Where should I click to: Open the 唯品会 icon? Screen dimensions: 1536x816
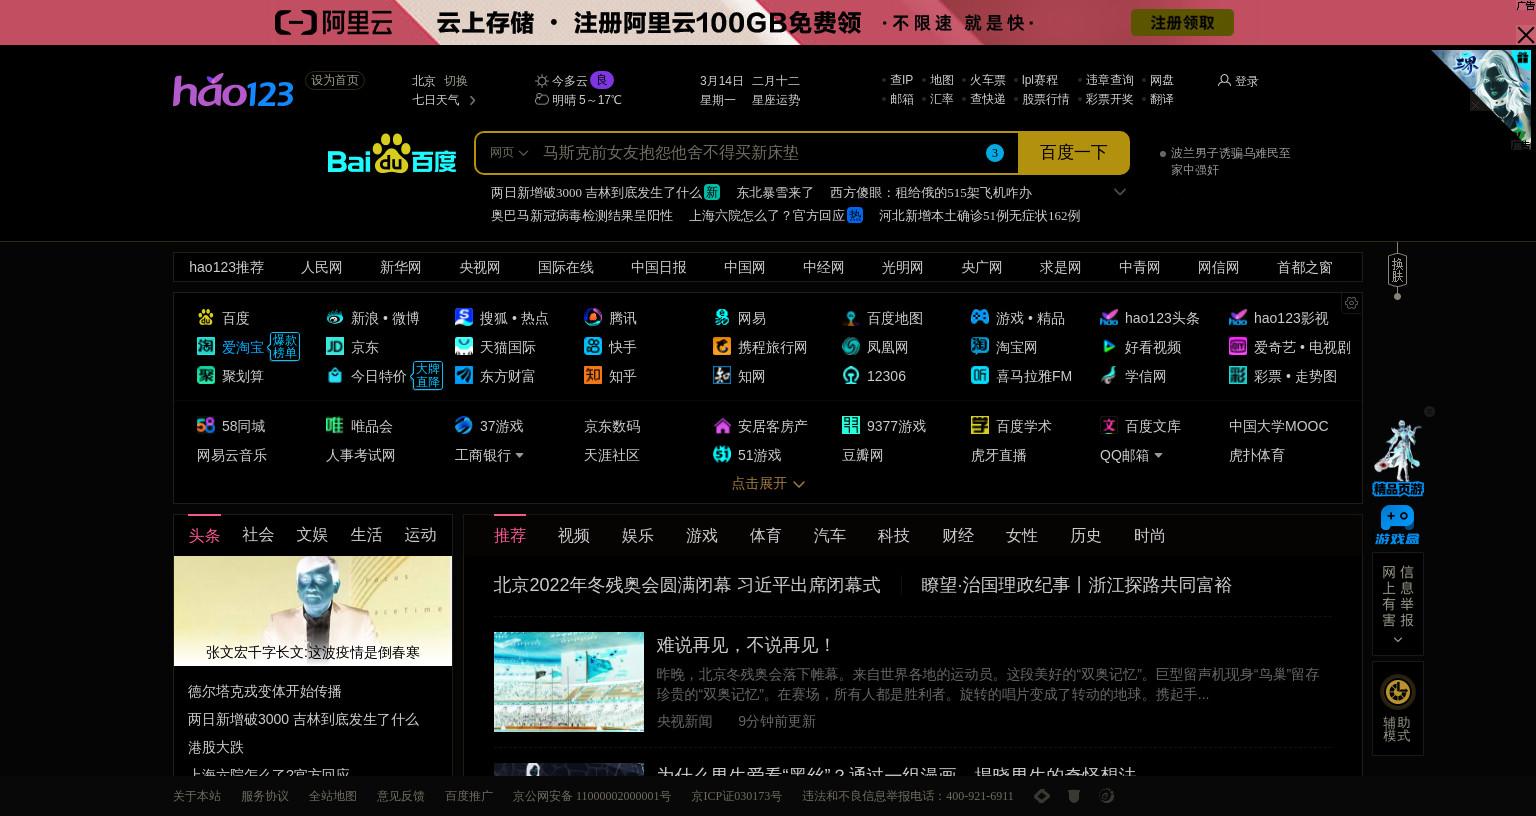pyautogui.click(x=335, y=425)
